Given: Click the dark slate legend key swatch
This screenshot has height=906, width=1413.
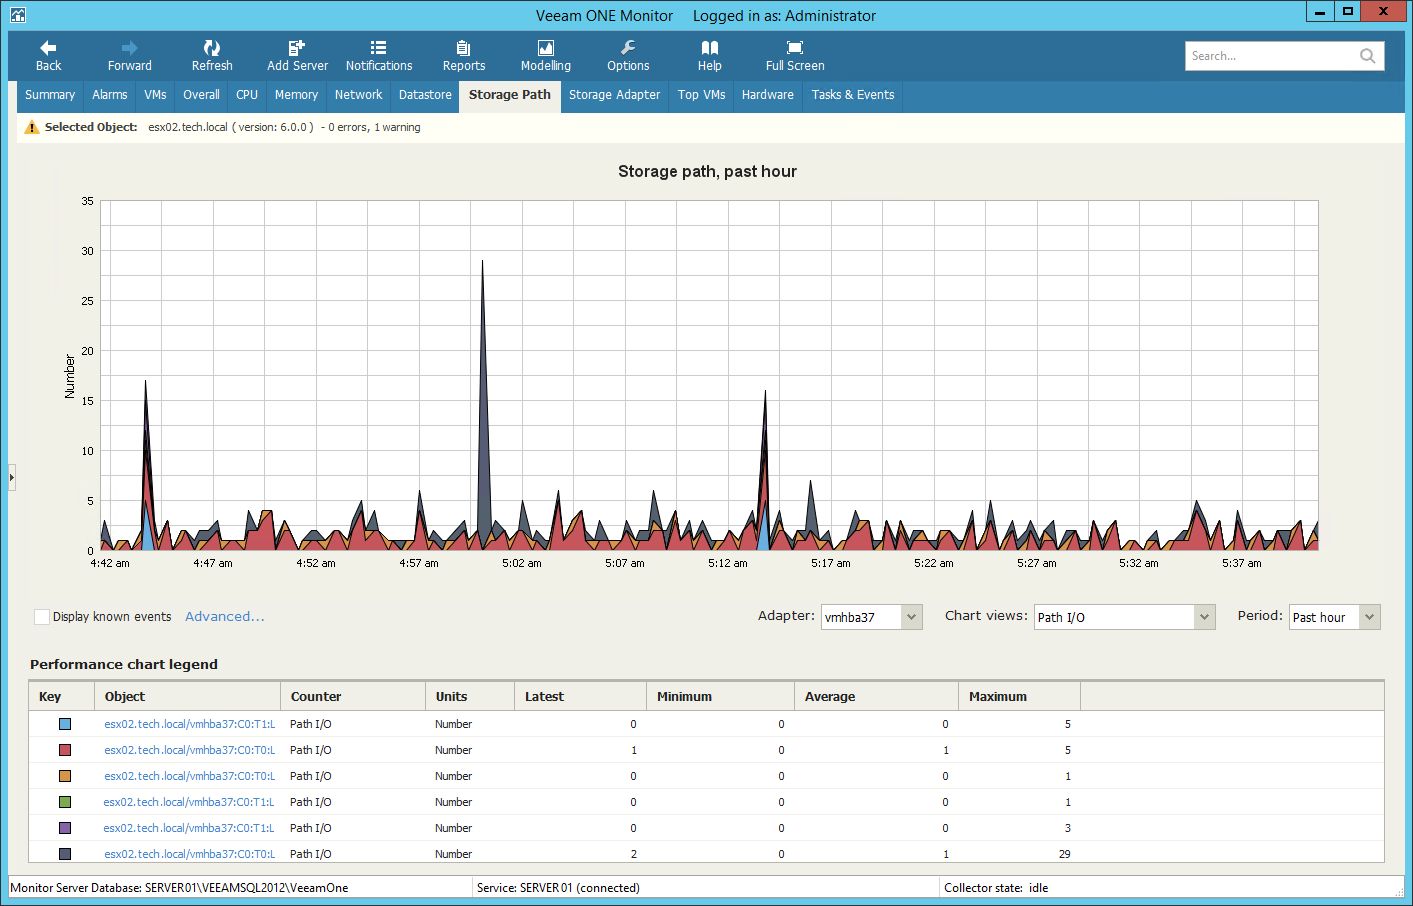Looking at the screenshot, I should click(x=65, y=854).
